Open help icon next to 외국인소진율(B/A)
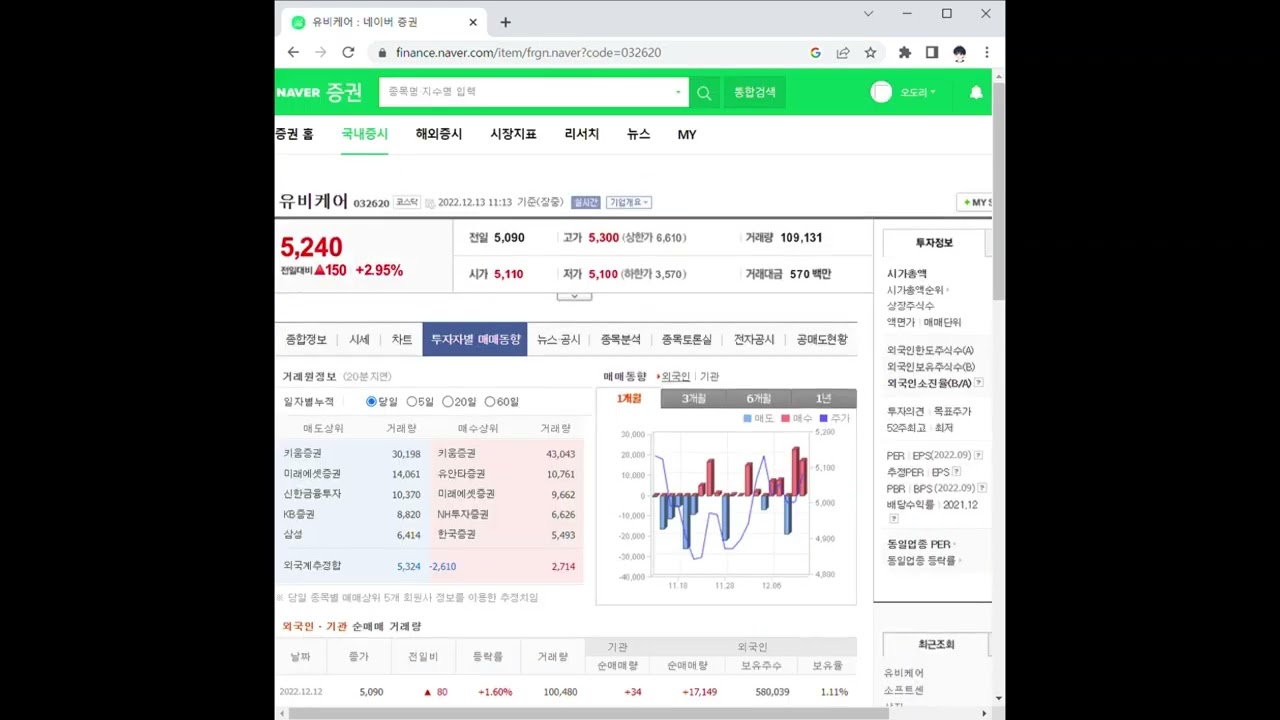Screen dimensions: 1280x720 pos(979,383)
